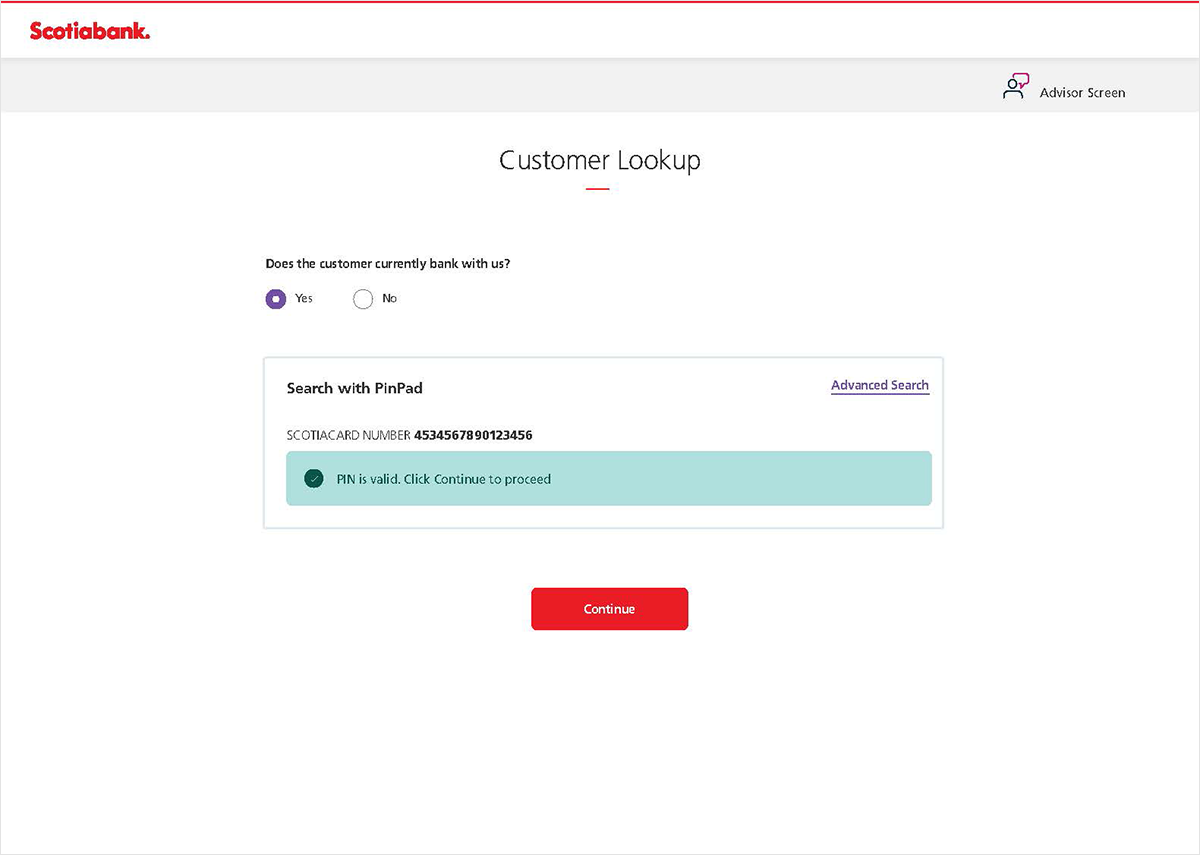Select the No radio button
Image resolution: width=1200 pixels, height=855 pixels.
click(x=363, y=299)
